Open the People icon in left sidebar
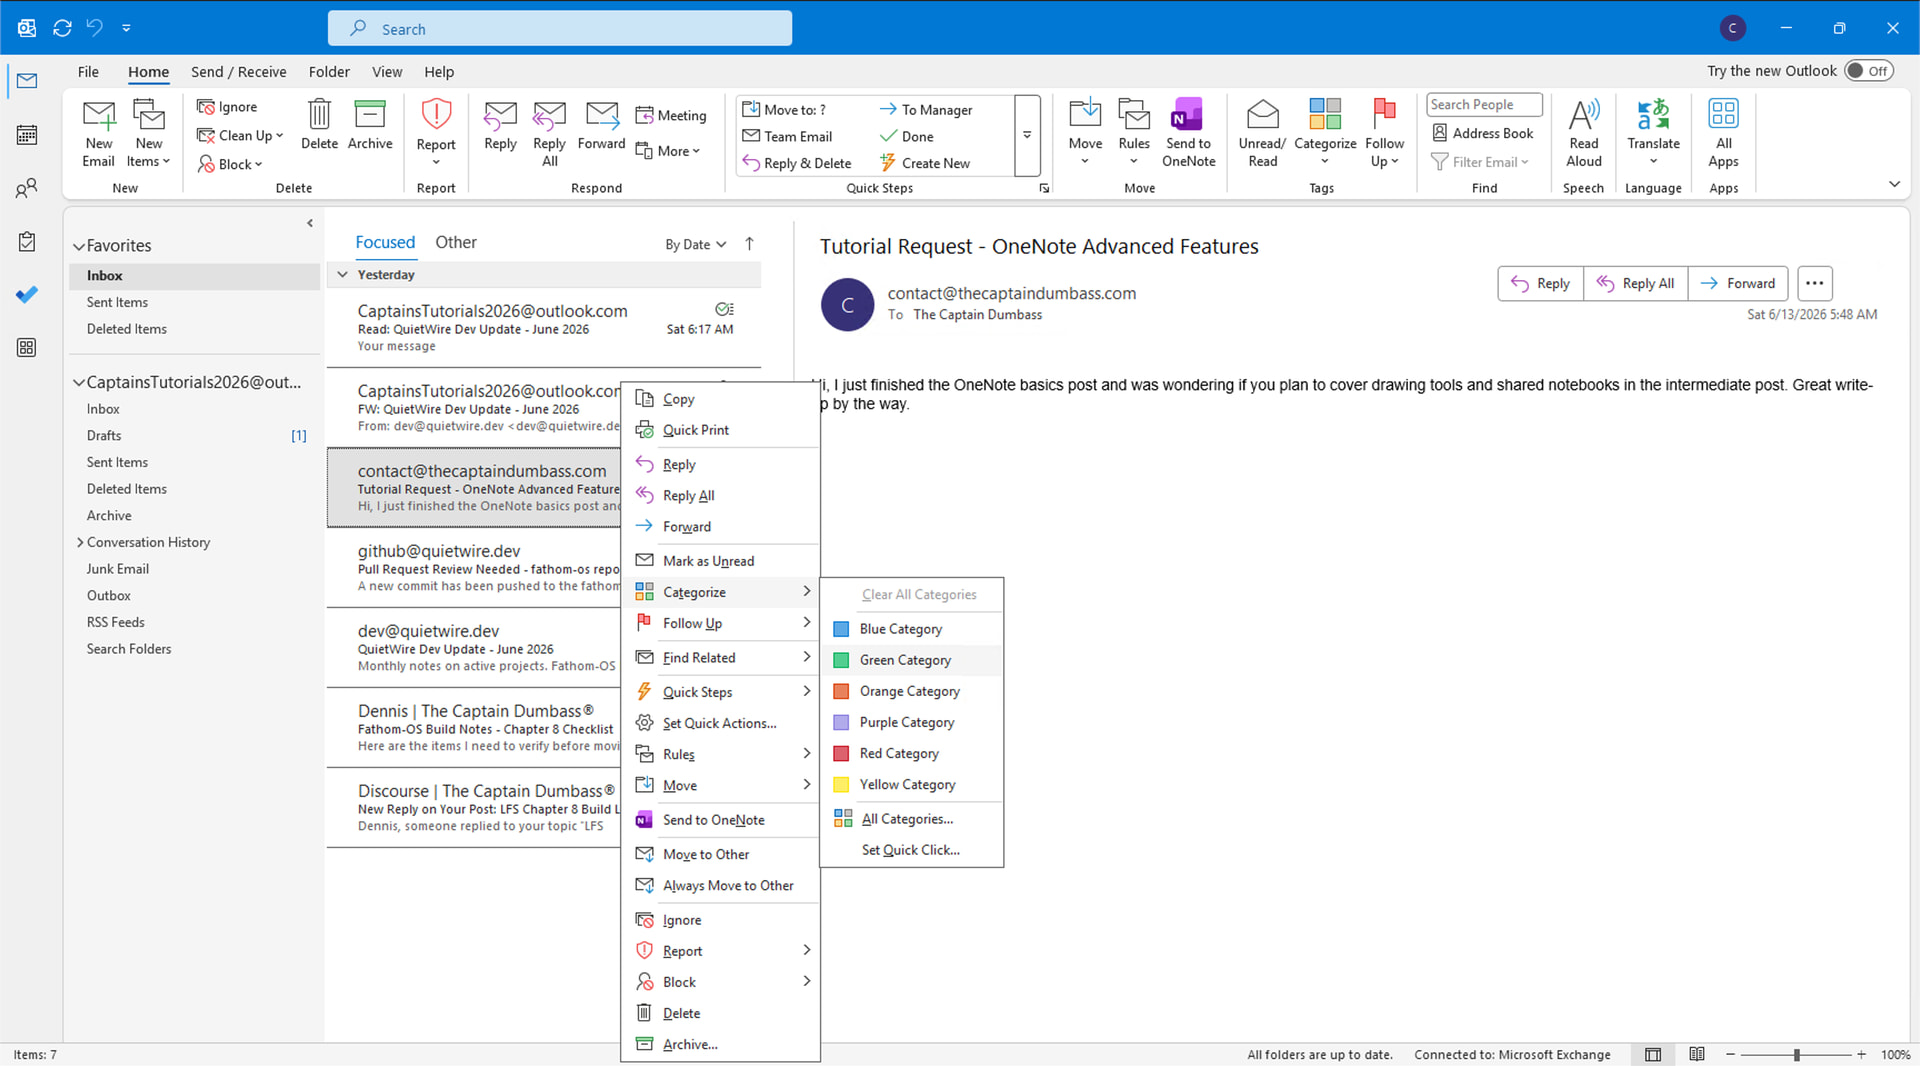1920x1066 pixels. coord(27,188)
